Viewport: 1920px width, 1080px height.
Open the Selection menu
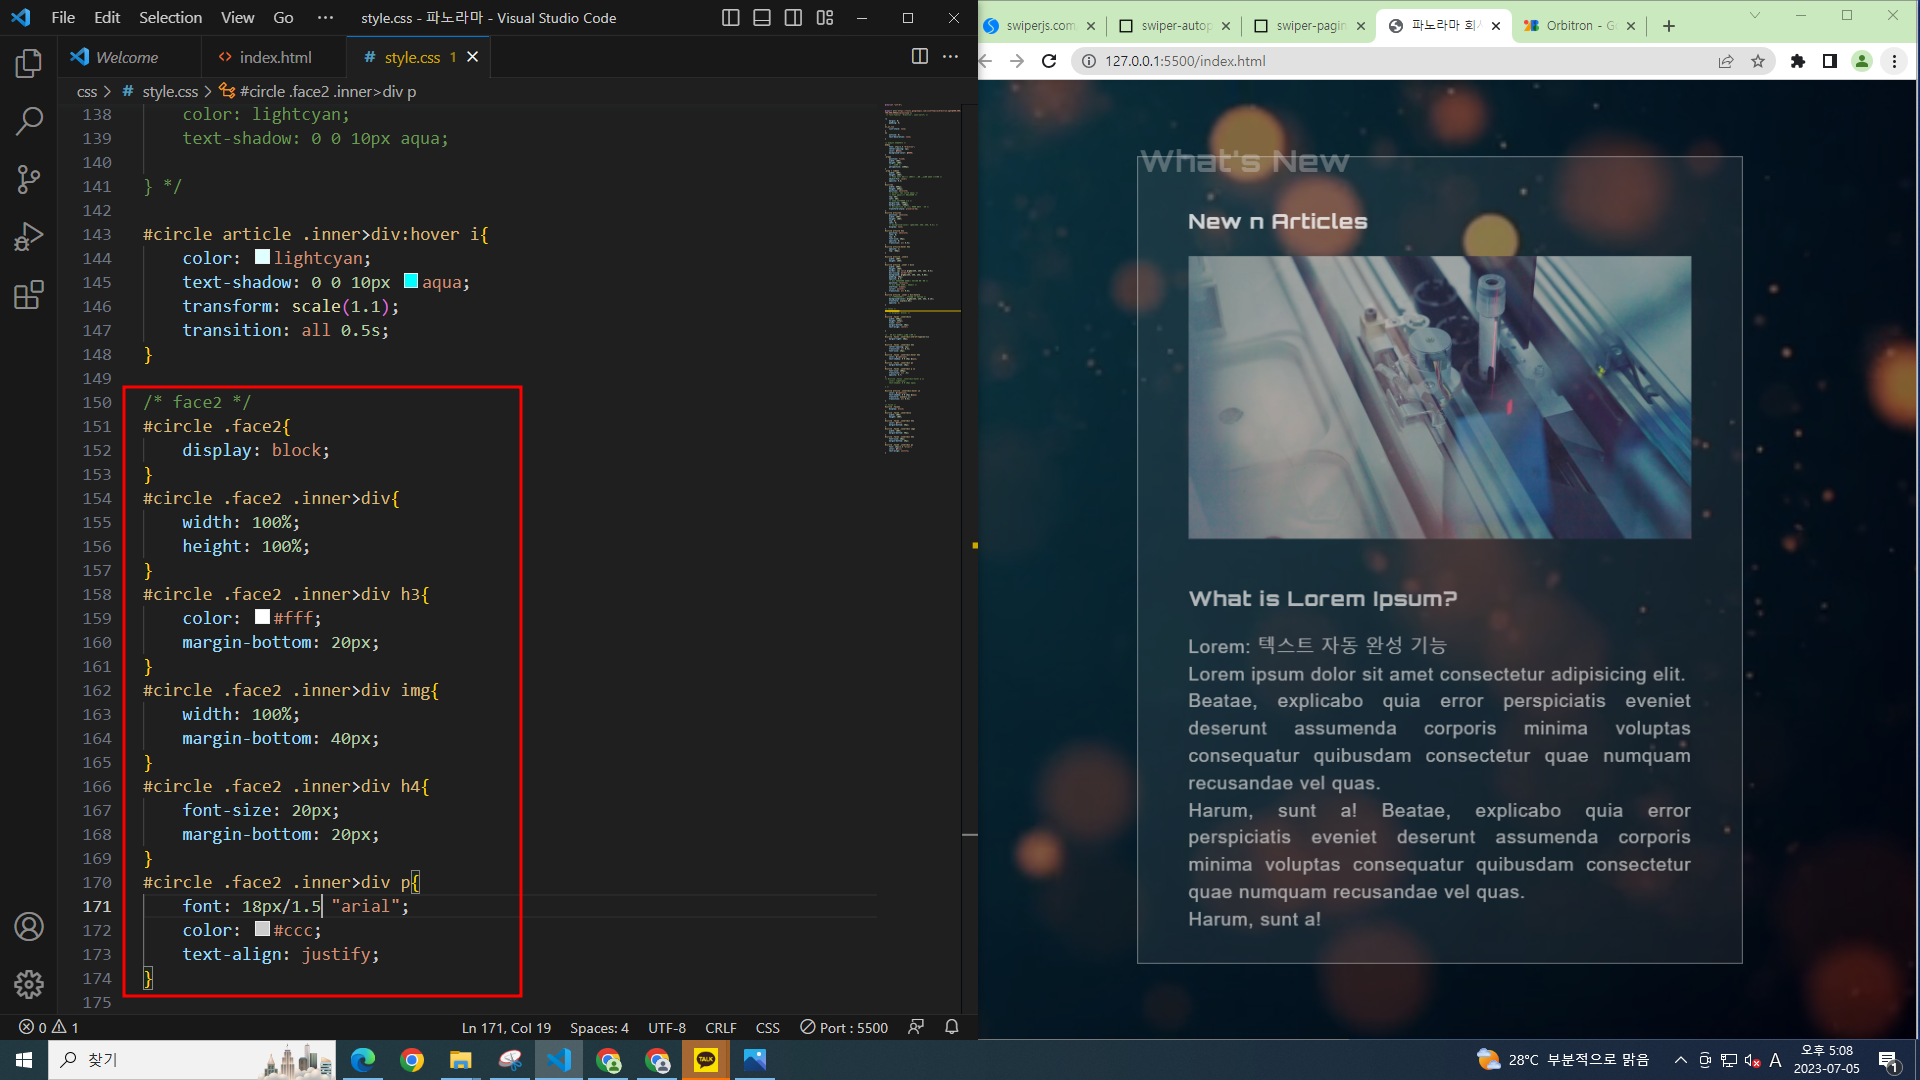(170, 18)
